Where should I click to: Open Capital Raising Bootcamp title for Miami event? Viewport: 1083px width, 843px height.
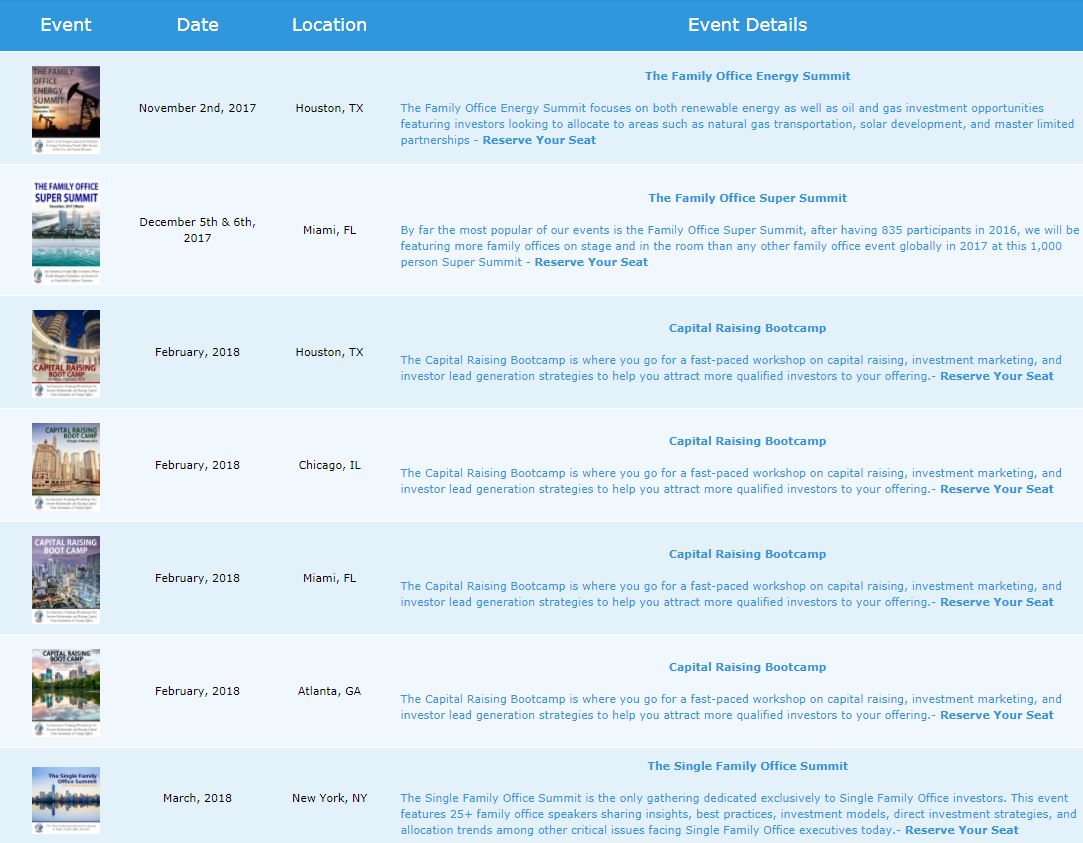point(747,554)
